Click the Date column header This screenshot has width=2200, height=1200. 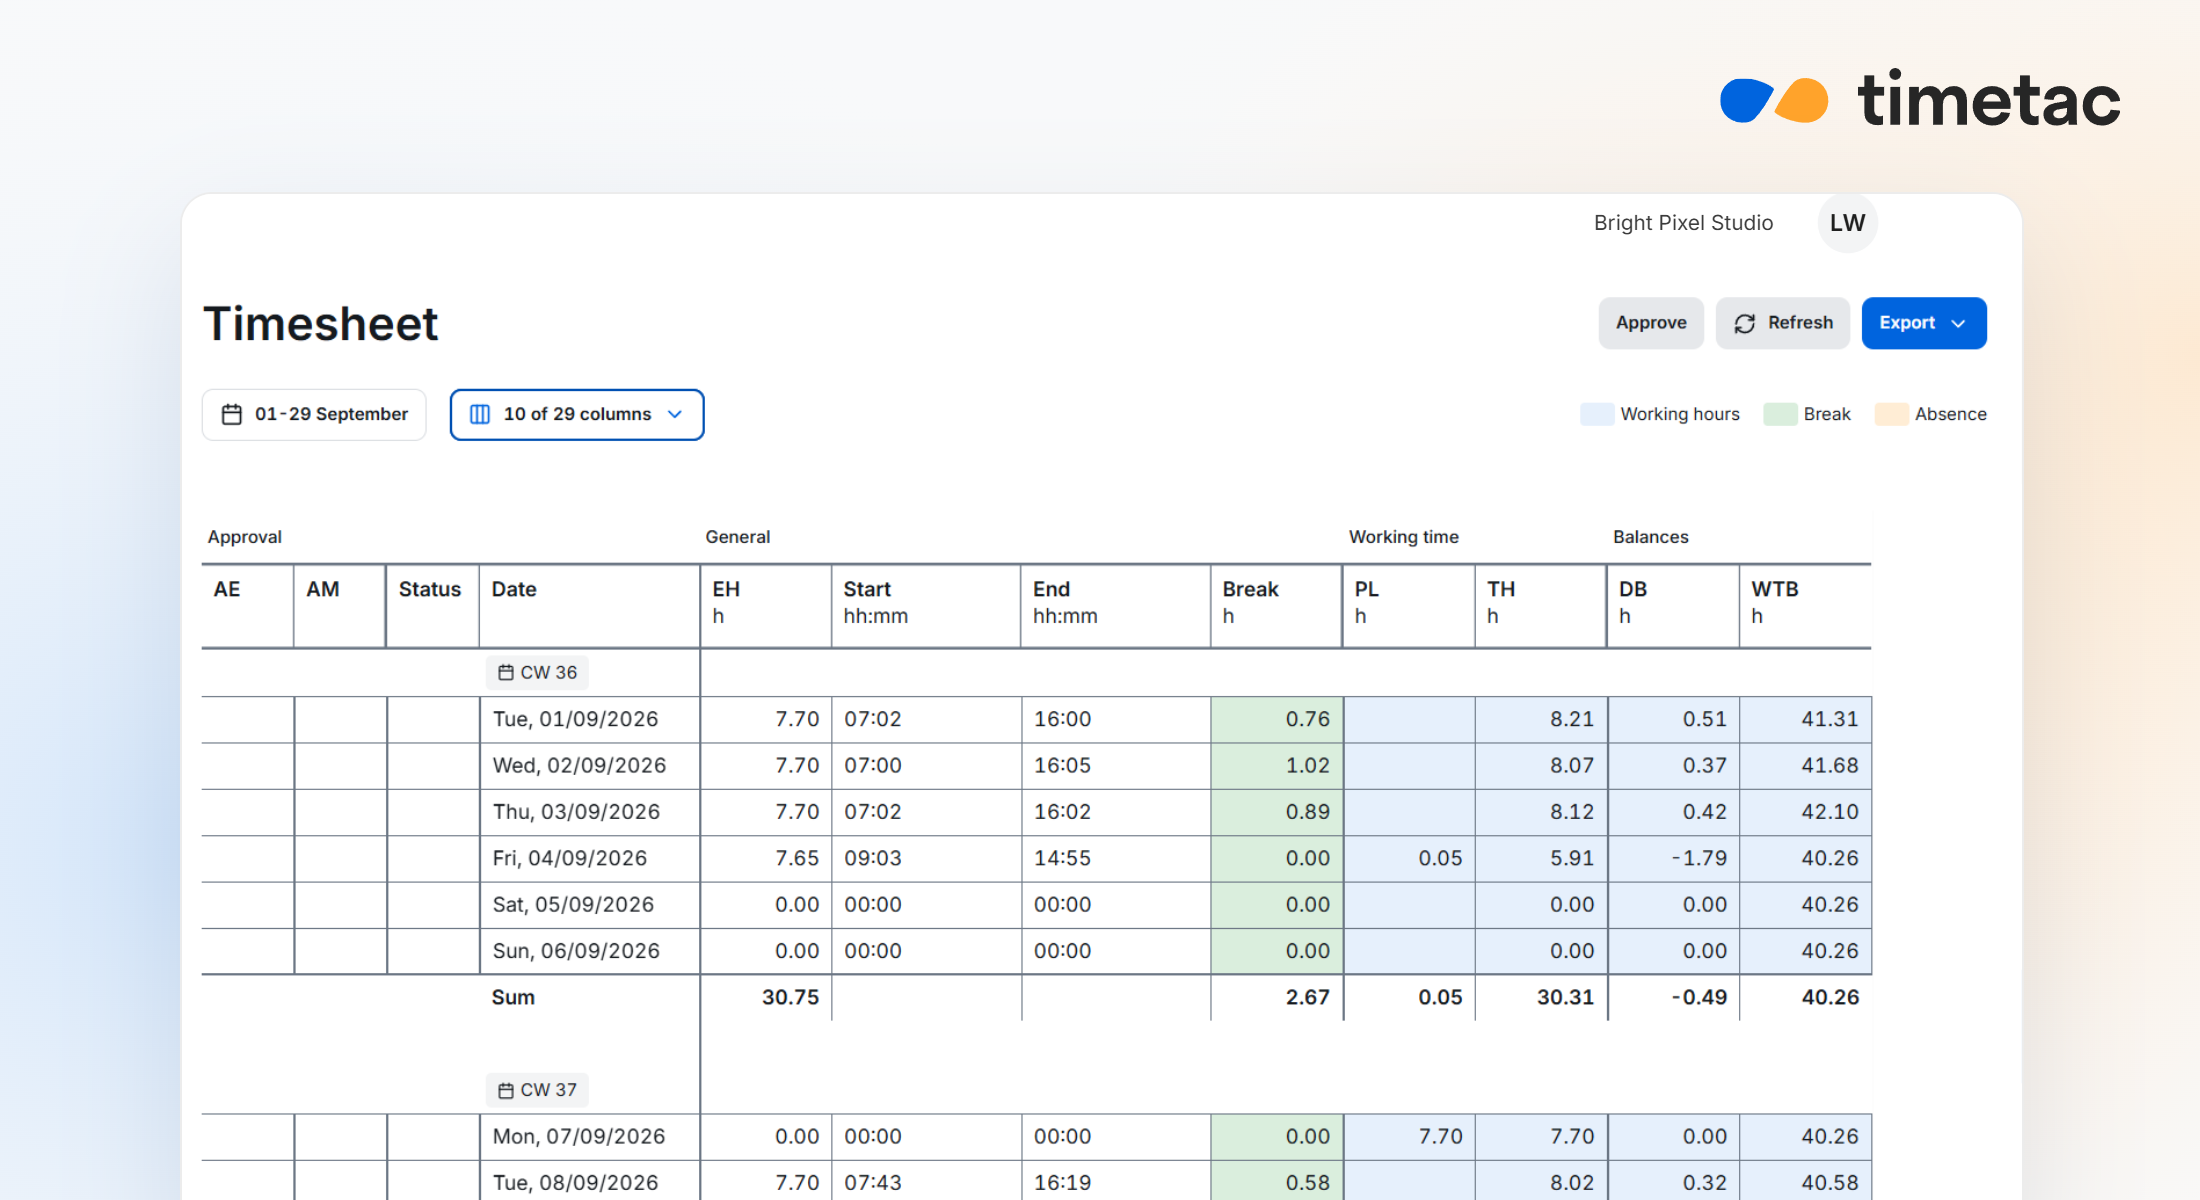589,605
